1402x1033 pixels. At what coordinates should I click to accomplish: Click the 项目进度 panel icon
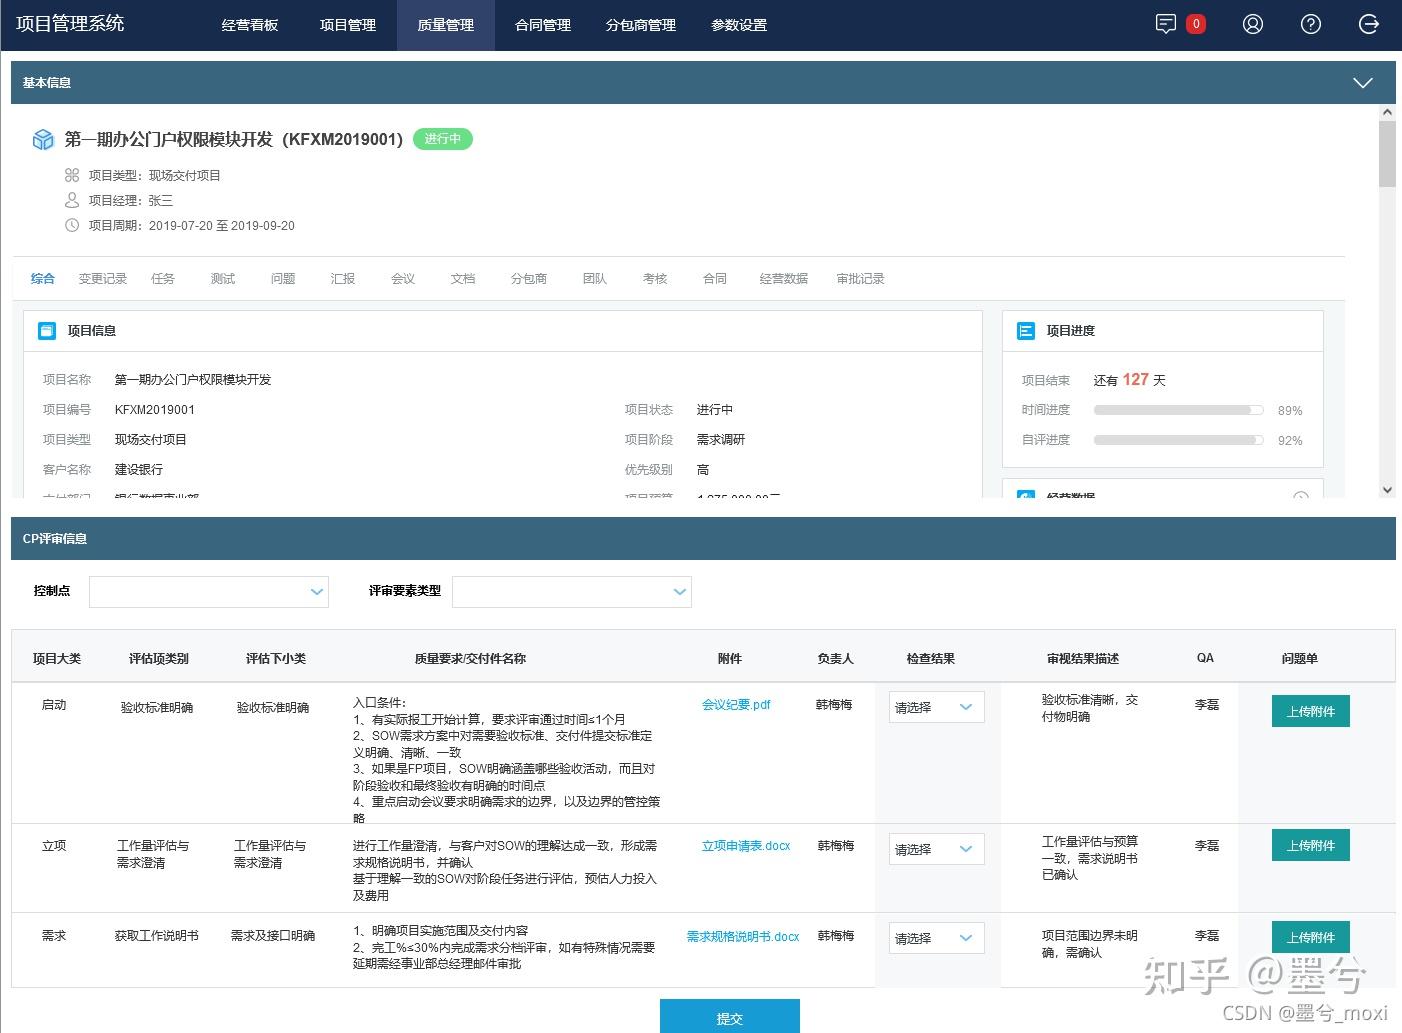click(1026, 331)
